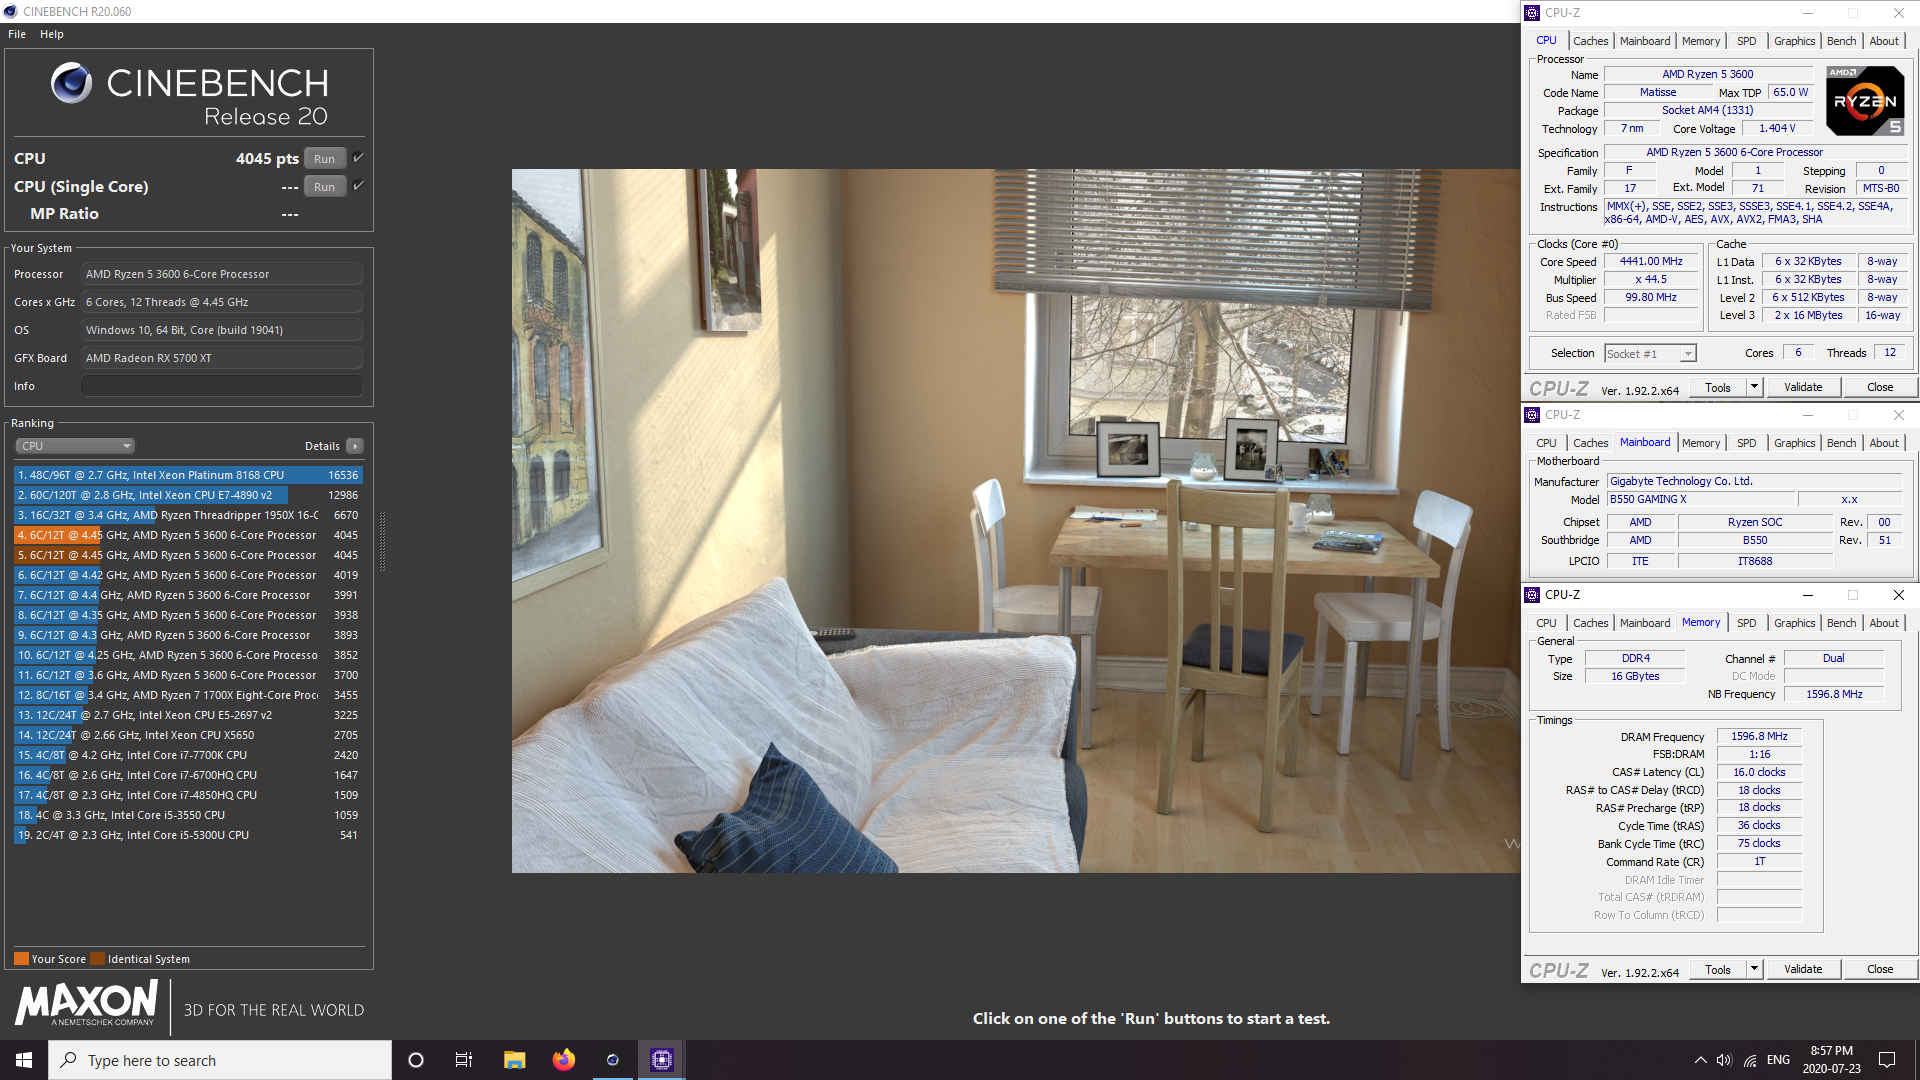1920x1080 pixels.
Task: Open network Wi-Fi tray icon
Action: 1750,1060
